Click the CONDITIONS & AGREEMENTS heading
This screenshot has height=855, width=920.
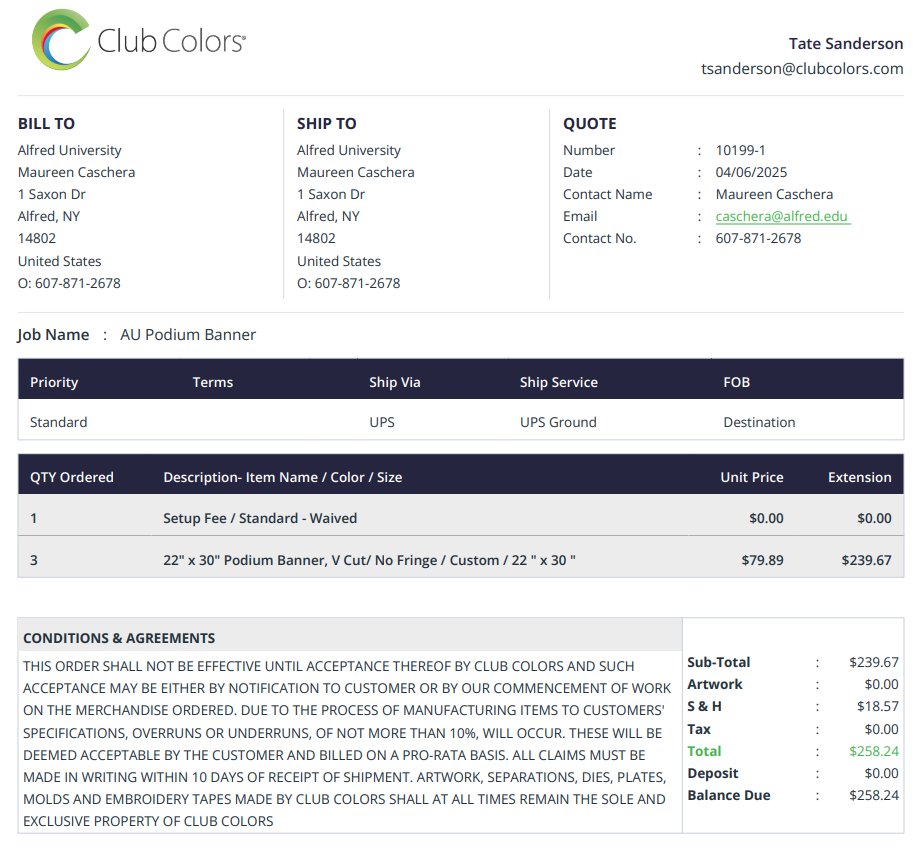tap(119, 638)
